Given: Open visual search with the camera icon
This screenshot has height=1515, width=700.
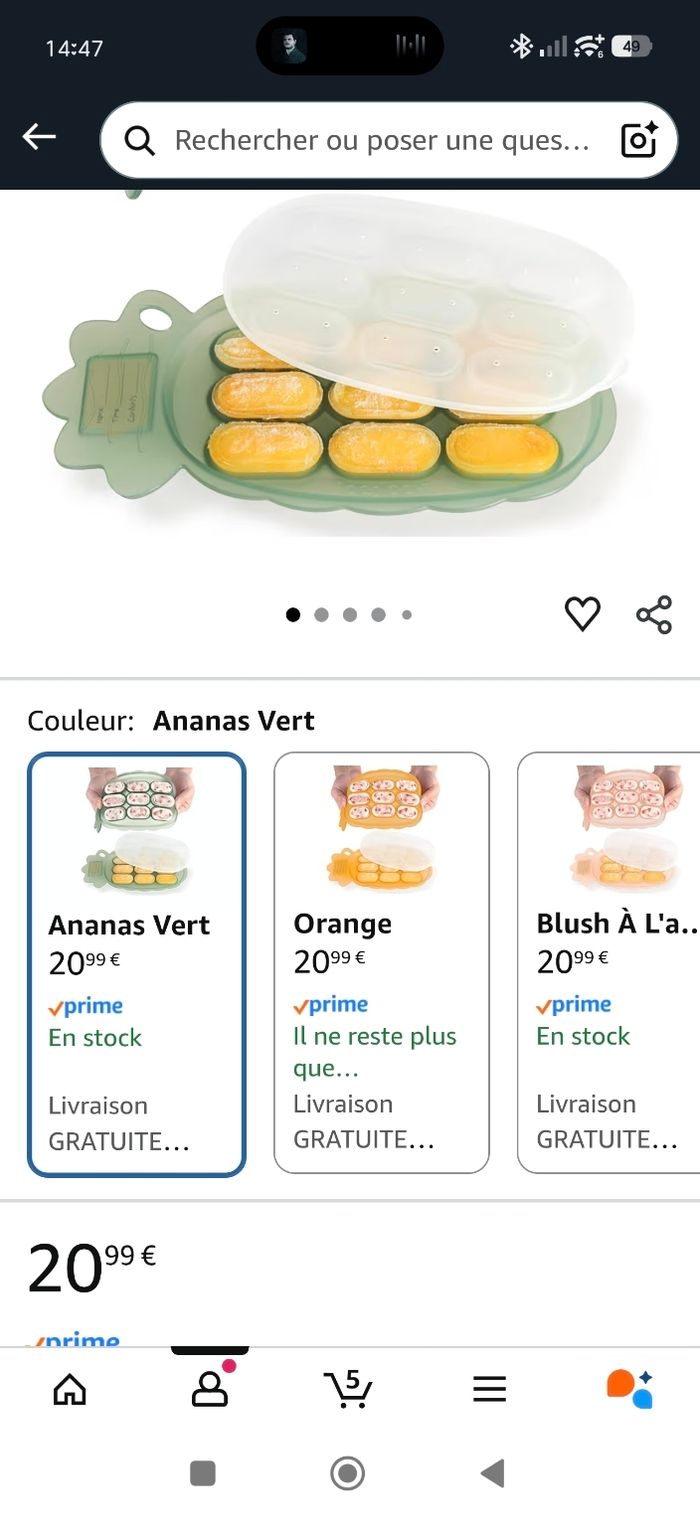Looking at the screenshot, I should tap(640, 140).
